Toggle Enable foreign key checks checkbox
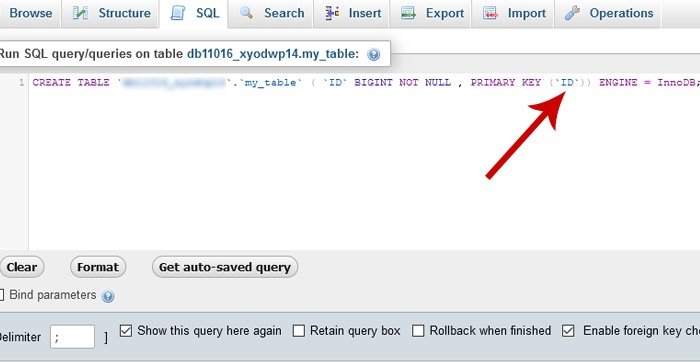 568,331
